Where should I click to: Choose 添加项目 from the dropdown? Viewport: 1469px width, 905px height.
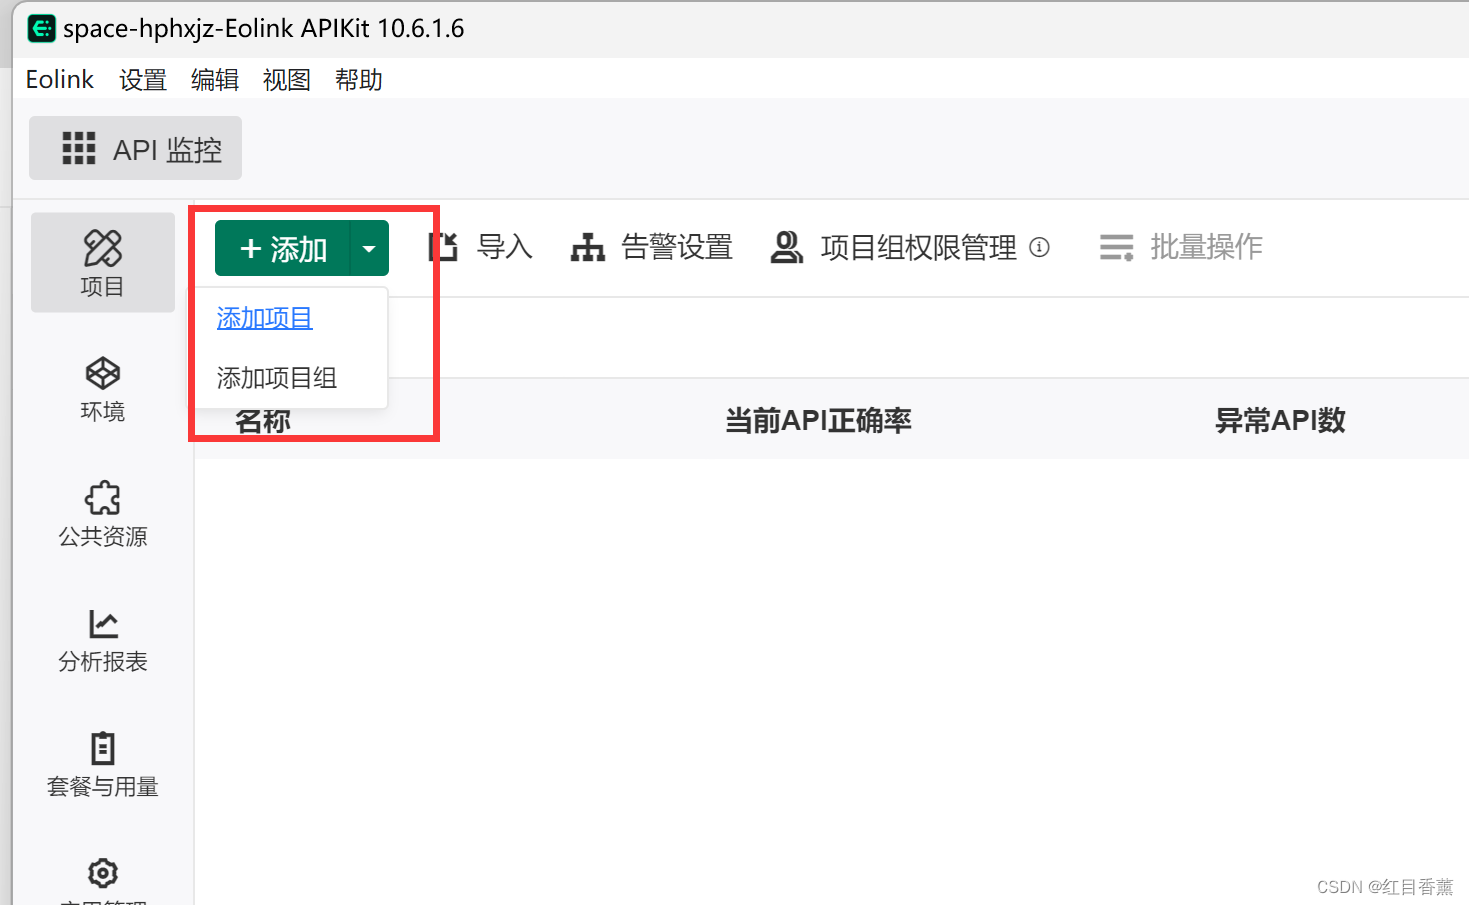pyautogui.click(x=265, y=318)
